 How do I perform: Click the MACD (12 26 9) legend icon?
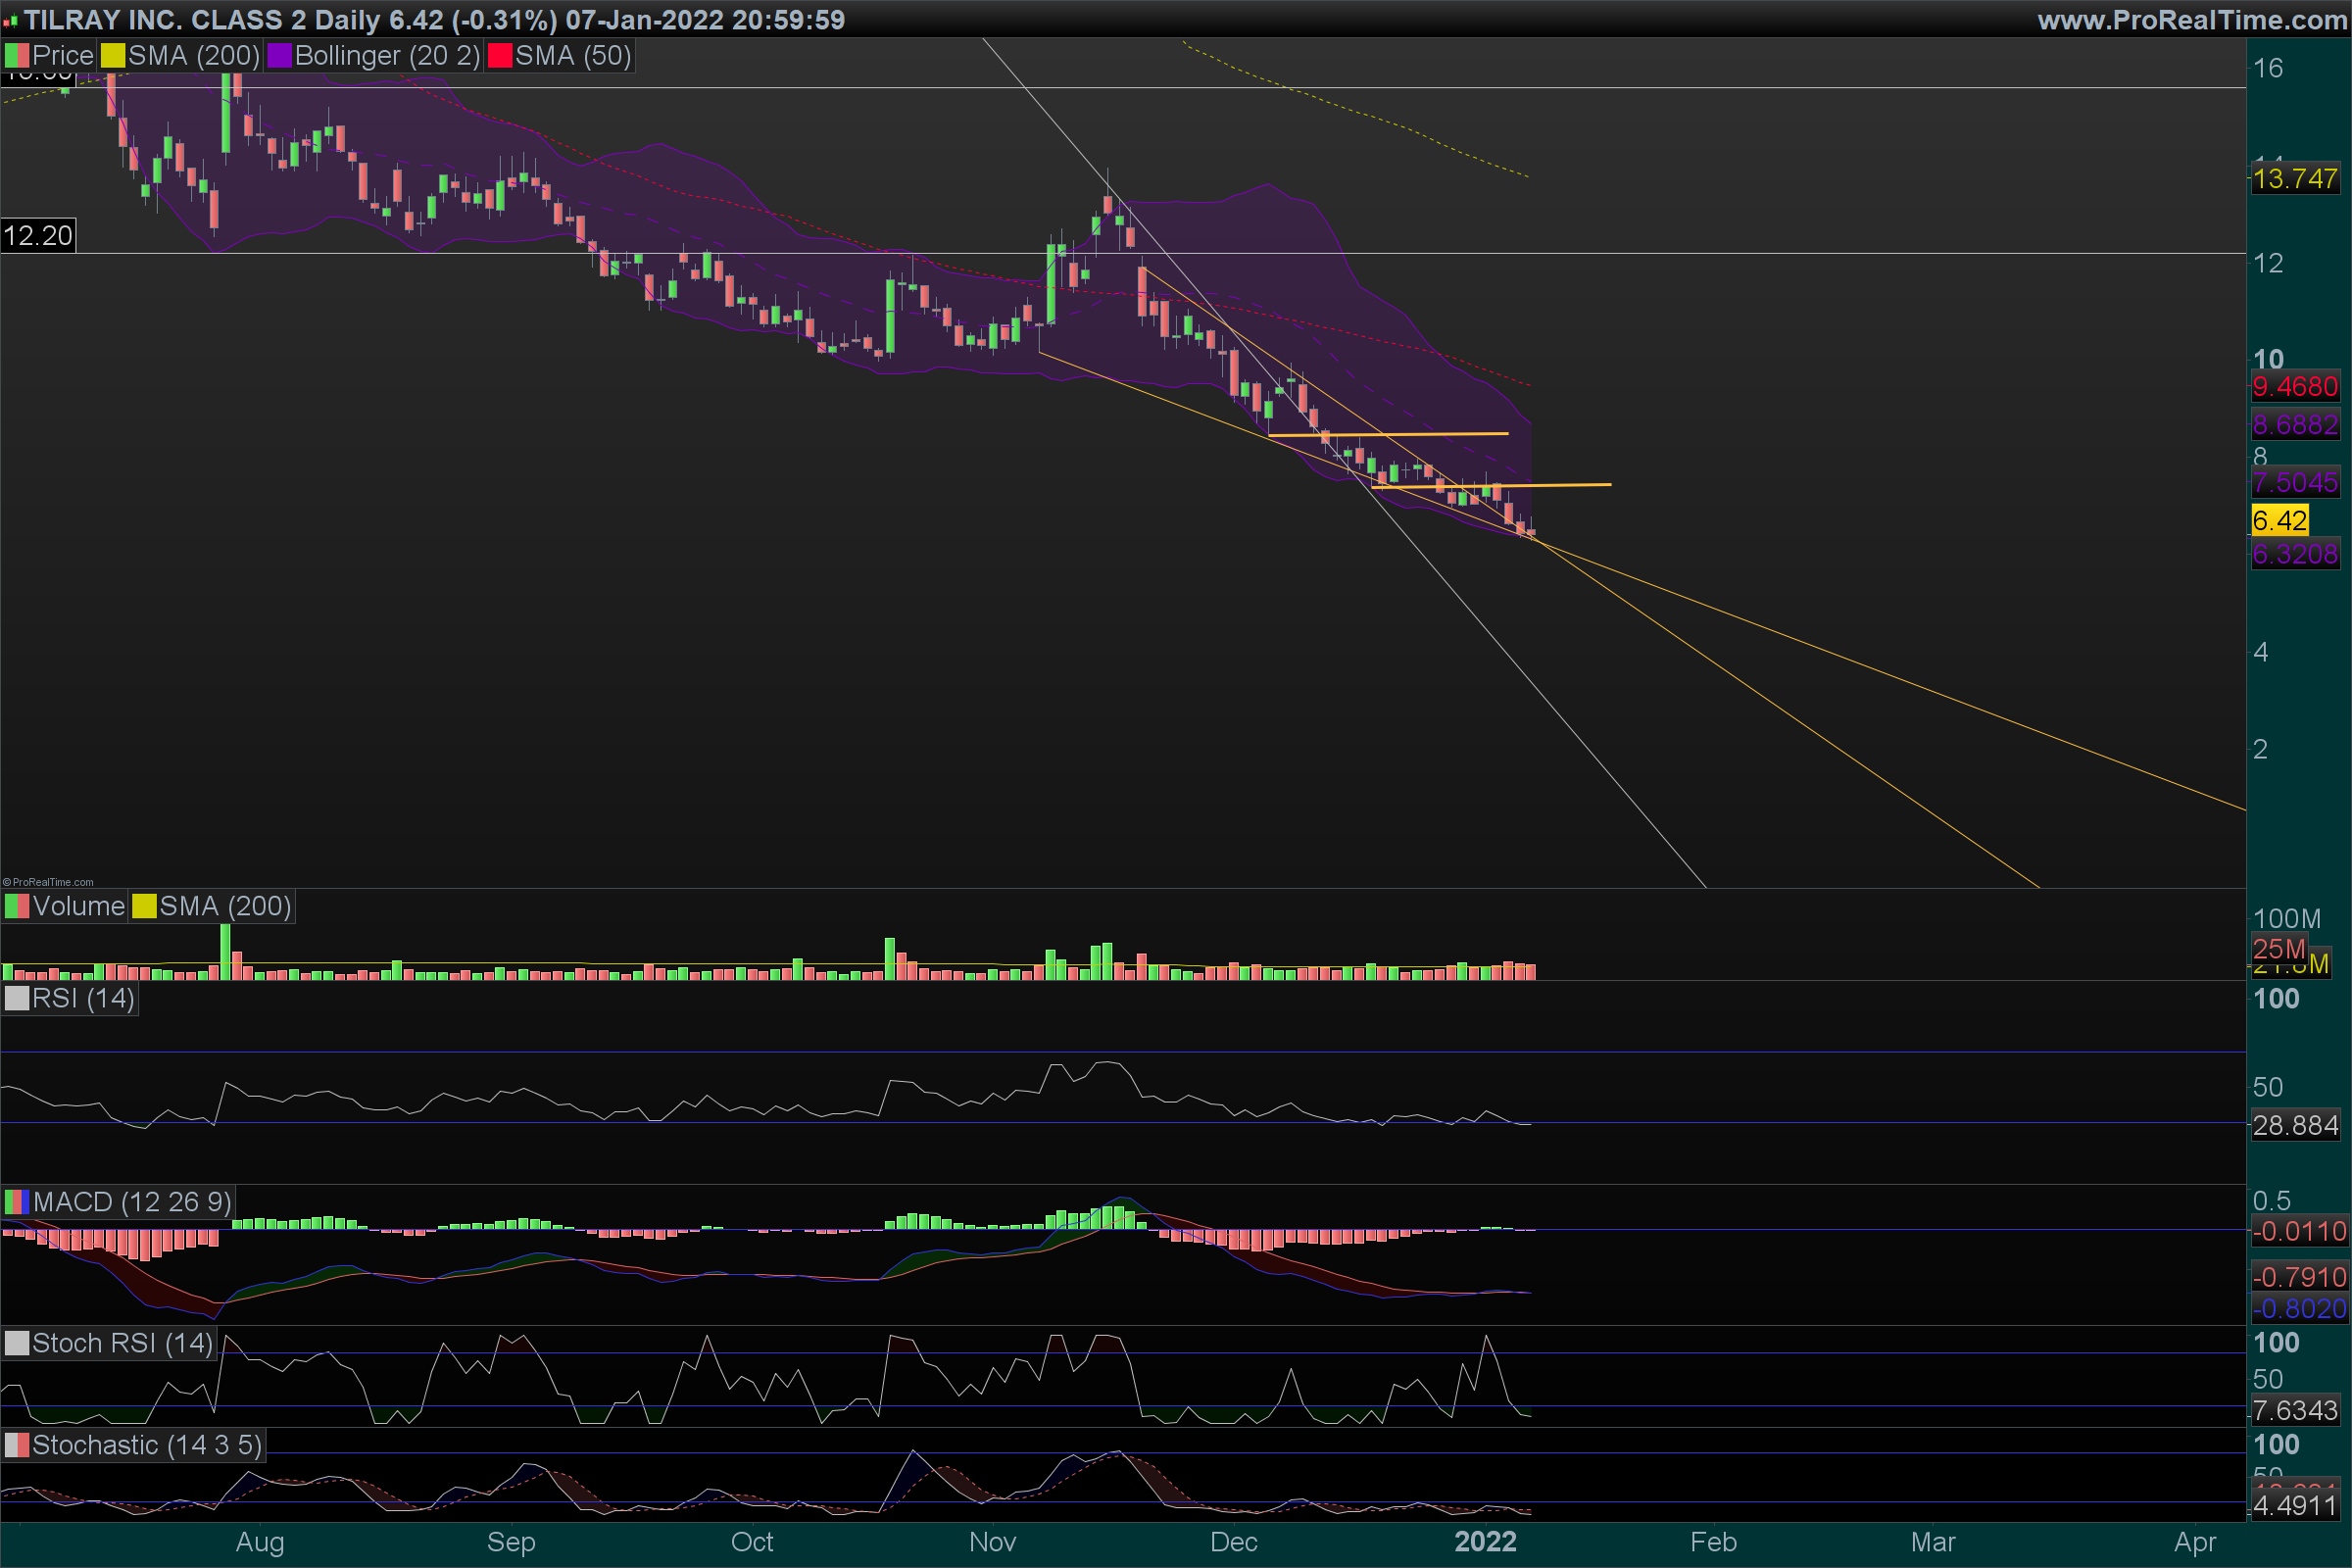(x=17, y=1202)
